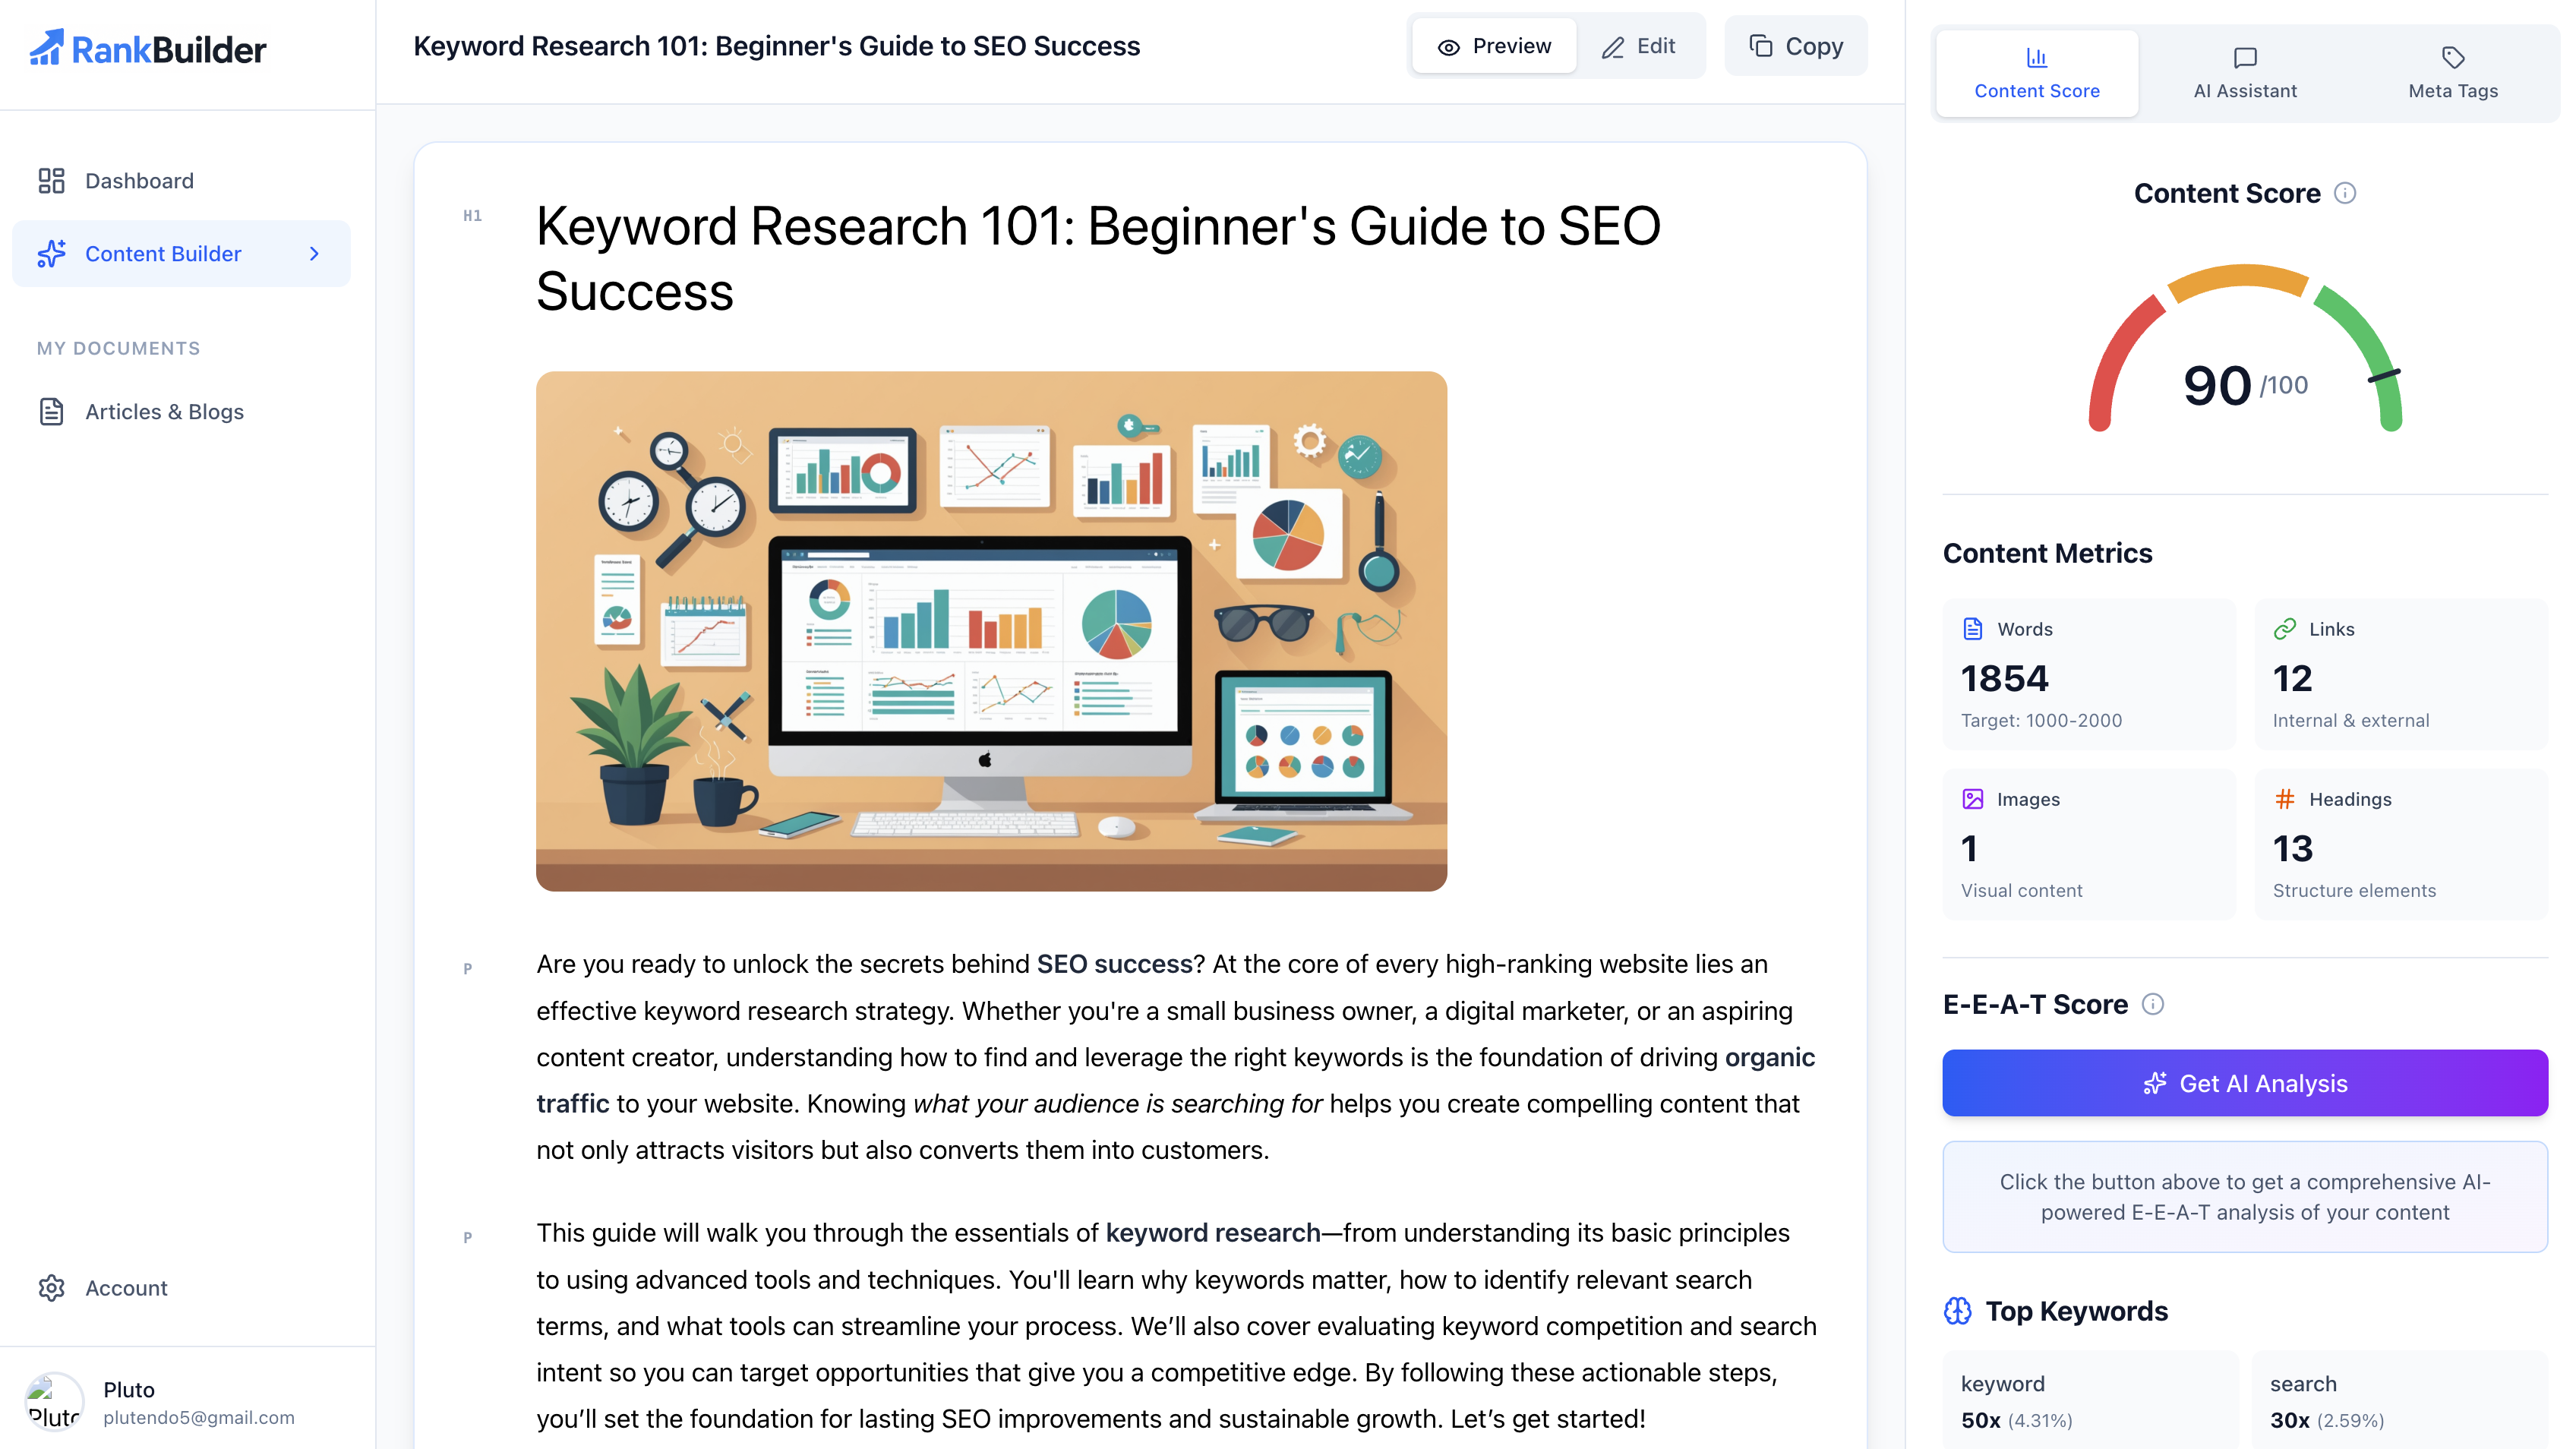Click E-E-A-T Score info icon
2576x1449 pixels.
click(2153, 1004)
